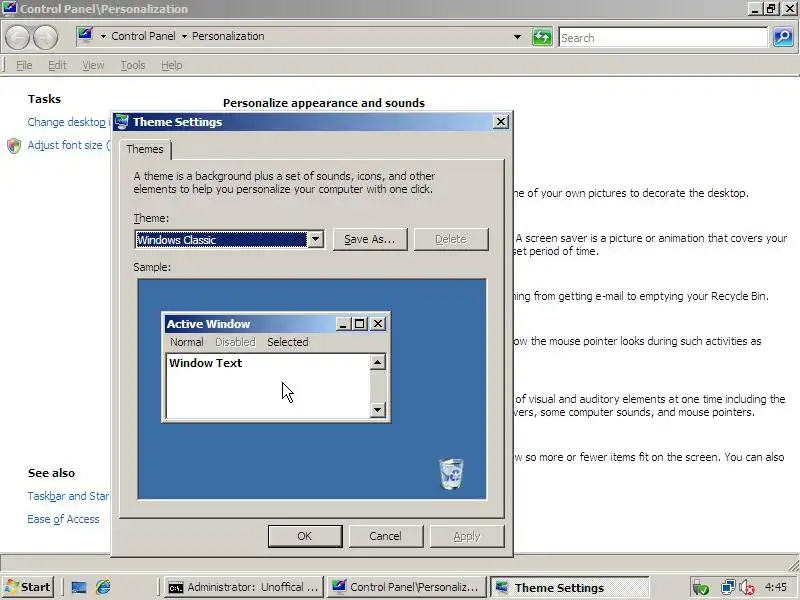Click the sample window scrollbar up arrow
Screen dimensions: 800x600
pos(378,362)
